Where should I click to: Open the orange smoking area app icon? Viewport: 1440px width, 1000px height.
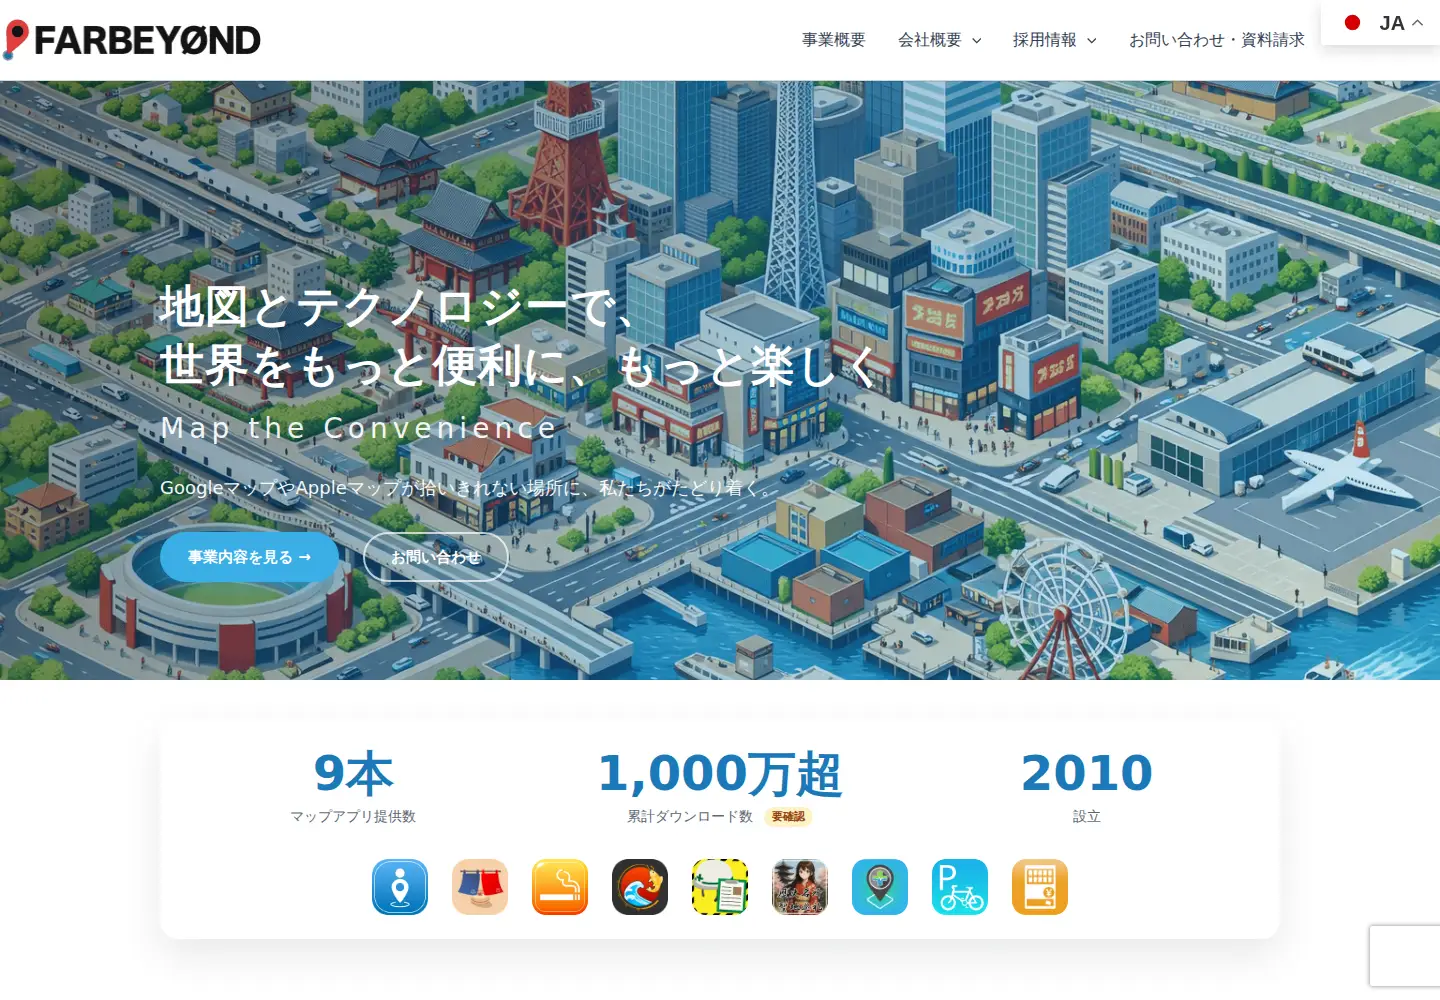click(x=560, y=887)
